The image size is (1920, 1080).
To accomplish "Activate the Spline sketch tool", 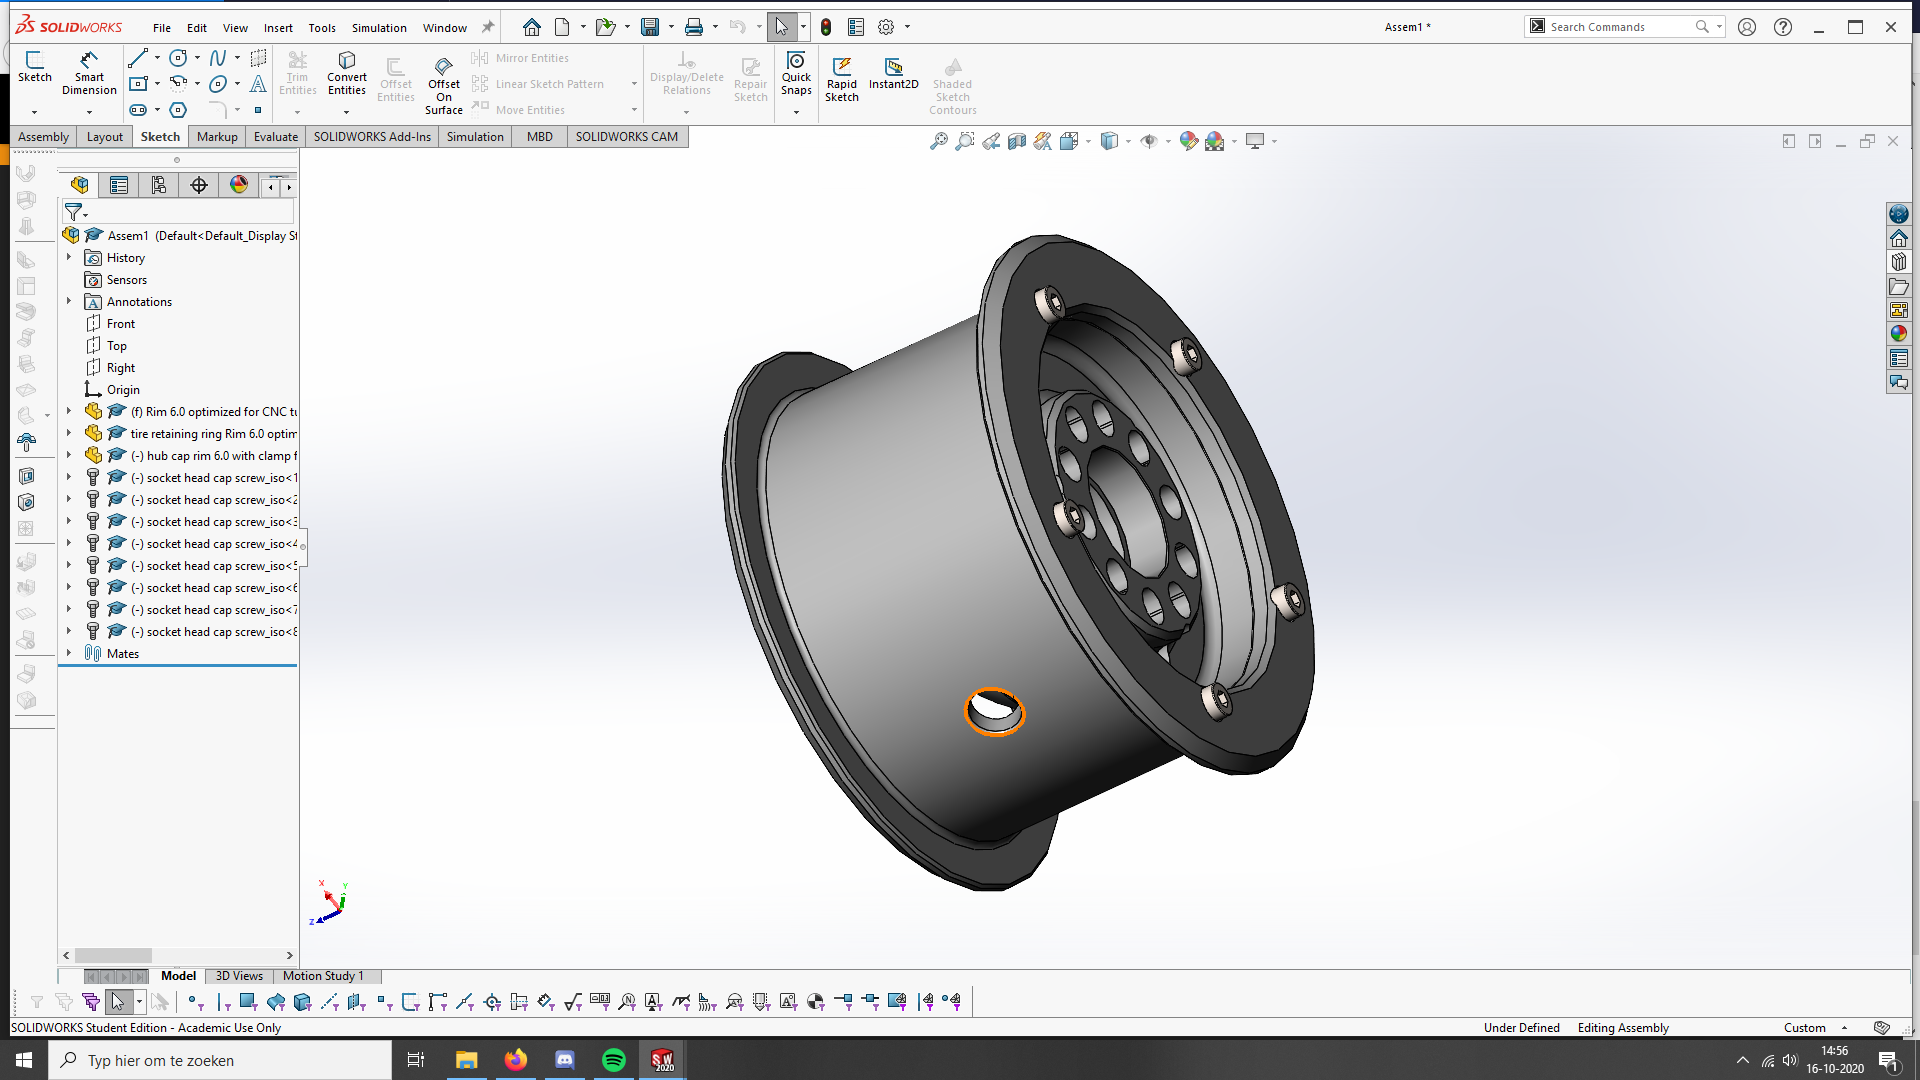I will 218,58.
